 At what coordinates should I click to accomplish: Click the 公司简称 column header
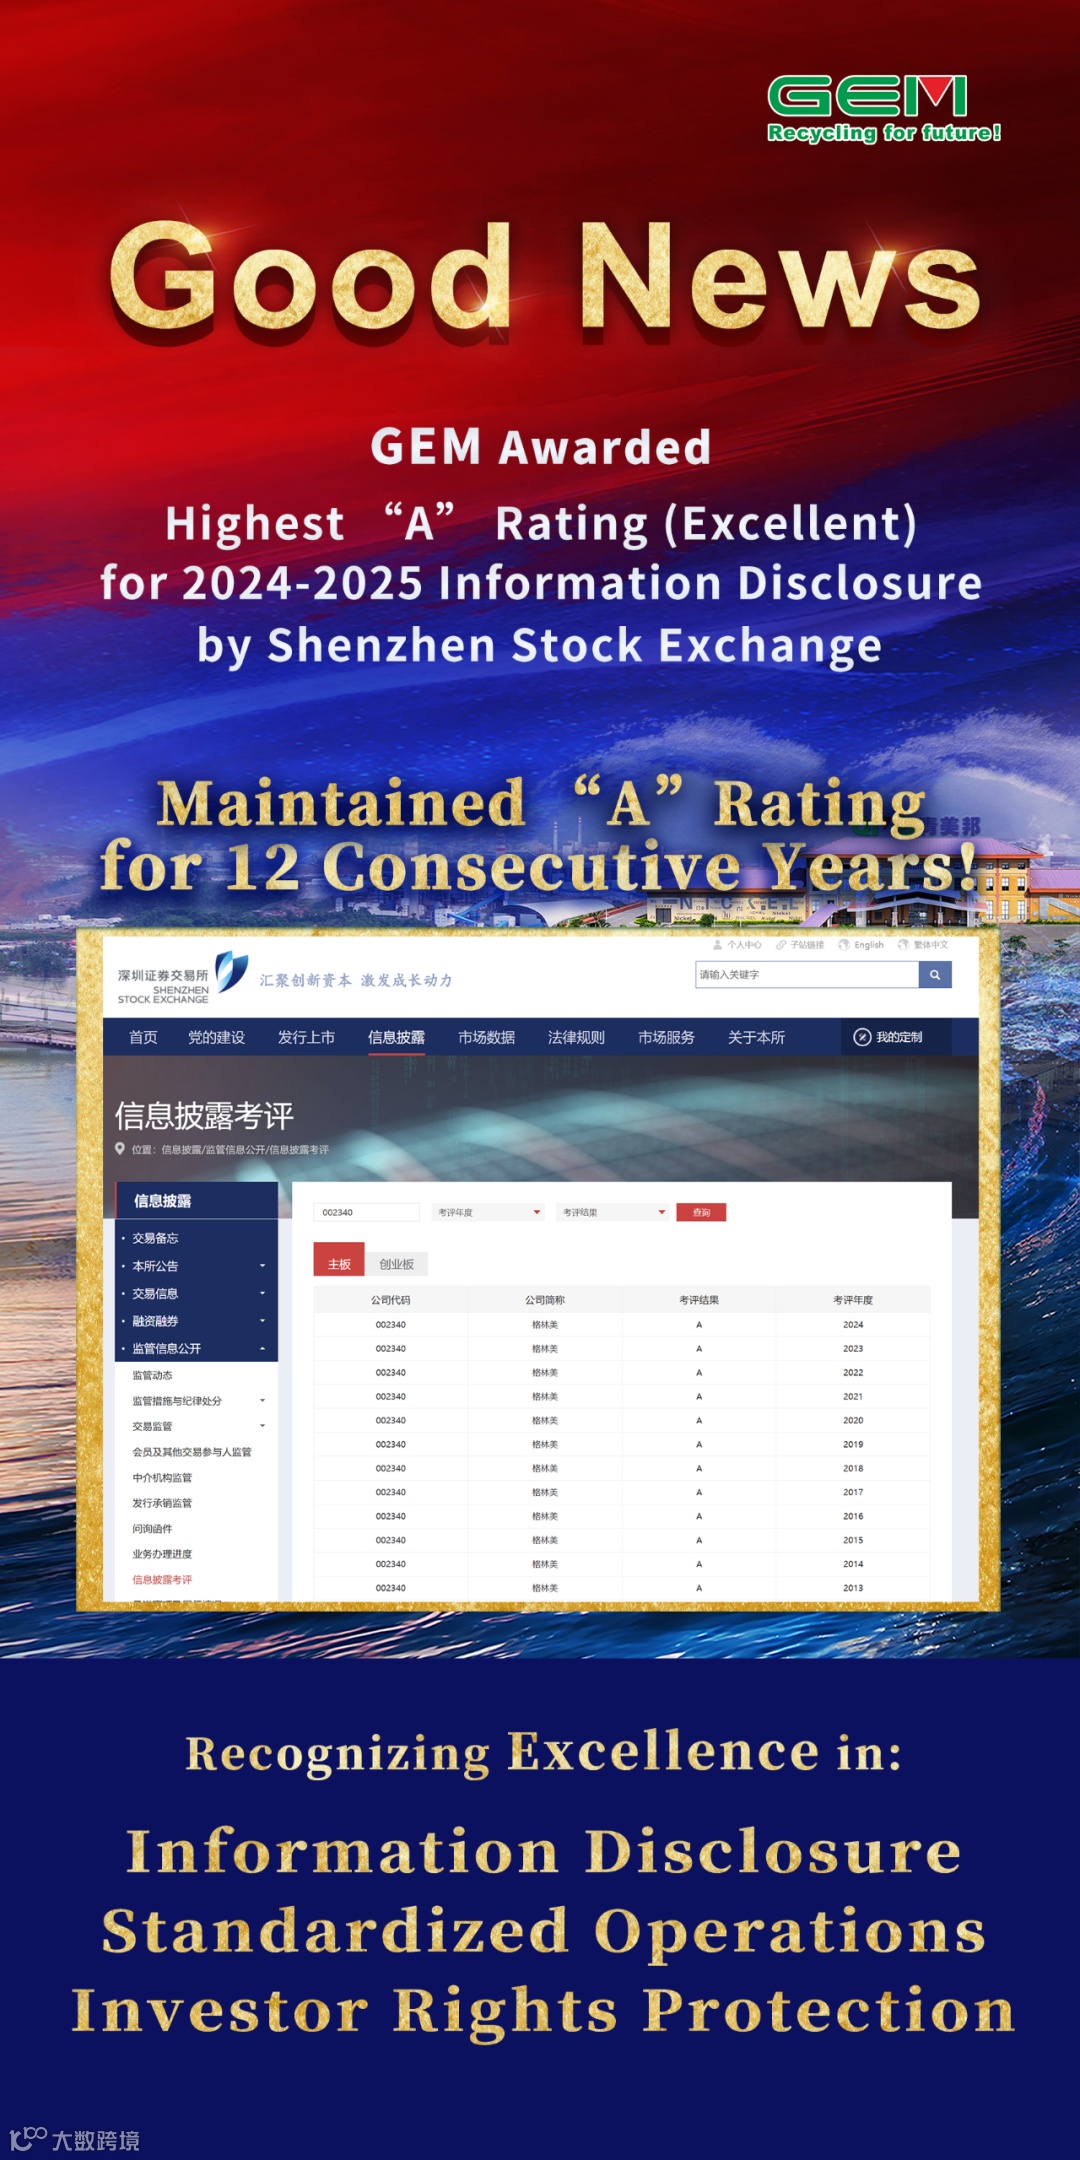tap(545, 1300)
